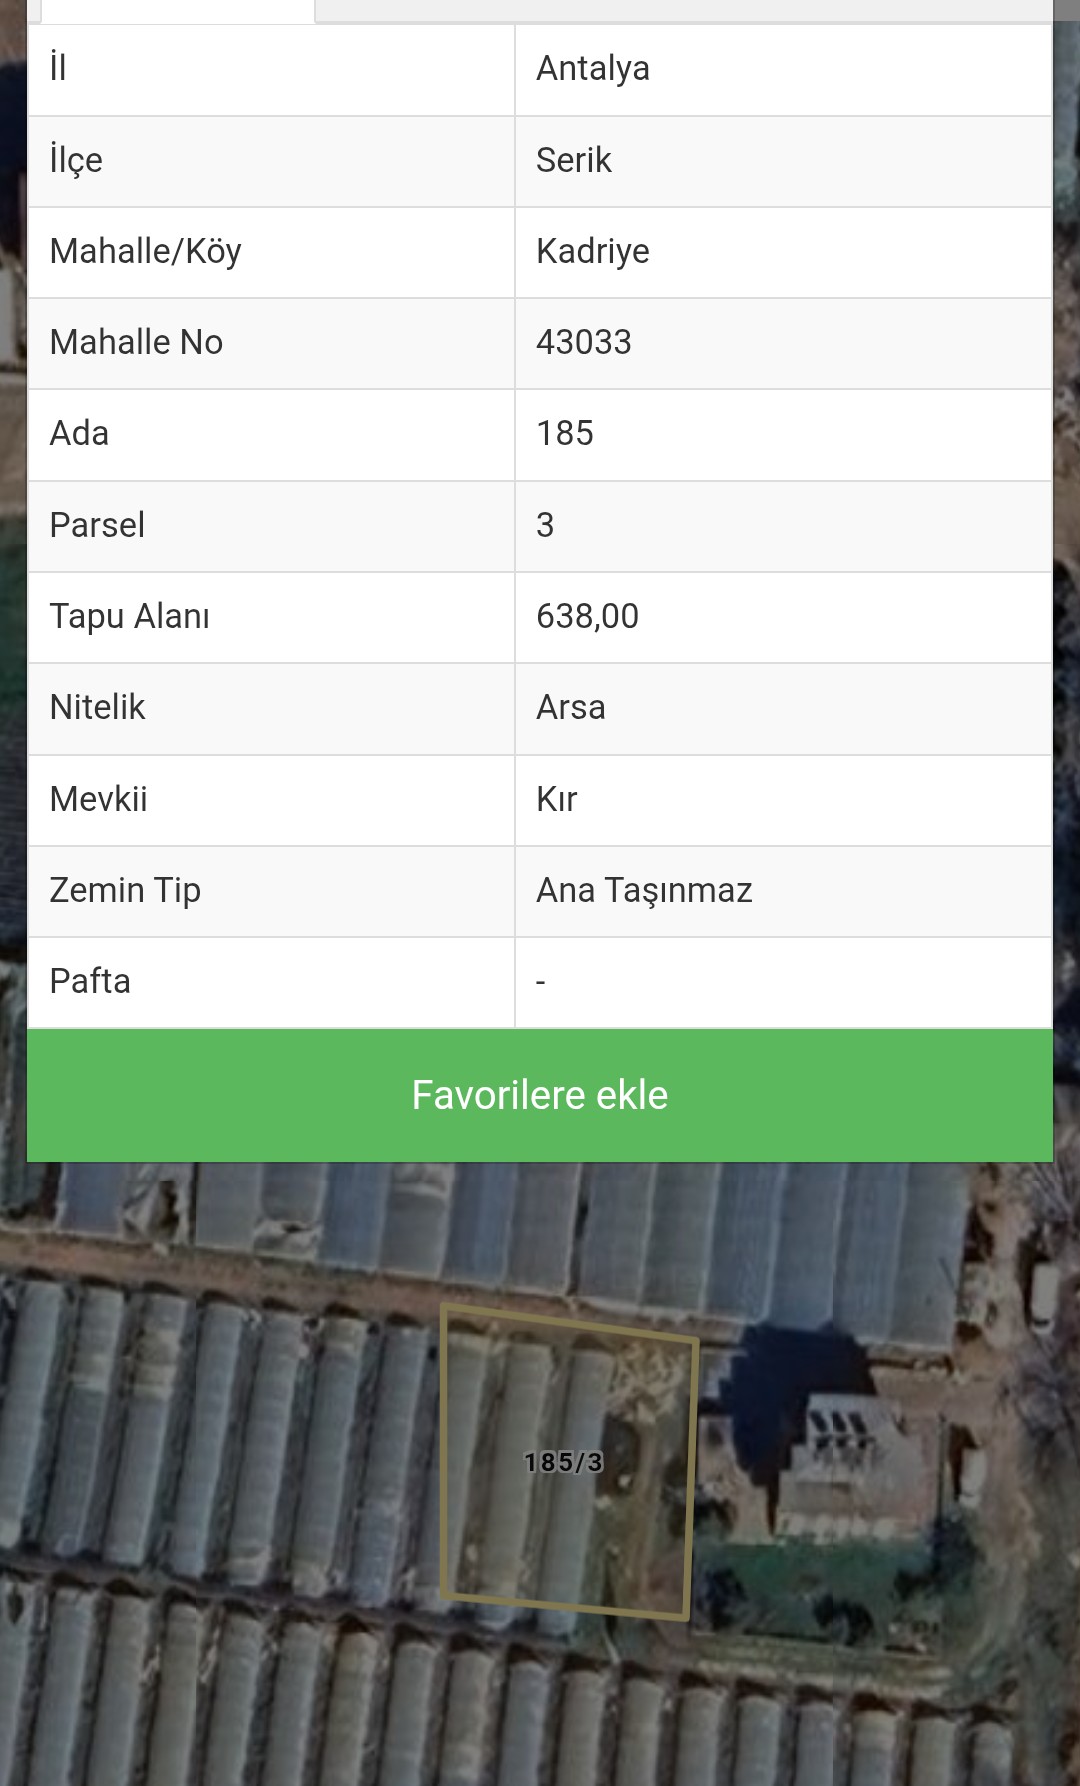Click the 185/3 parcel label on map
This screenshot has width=1080, height=1786.
pyautogui.click(x=564, y=1463)
